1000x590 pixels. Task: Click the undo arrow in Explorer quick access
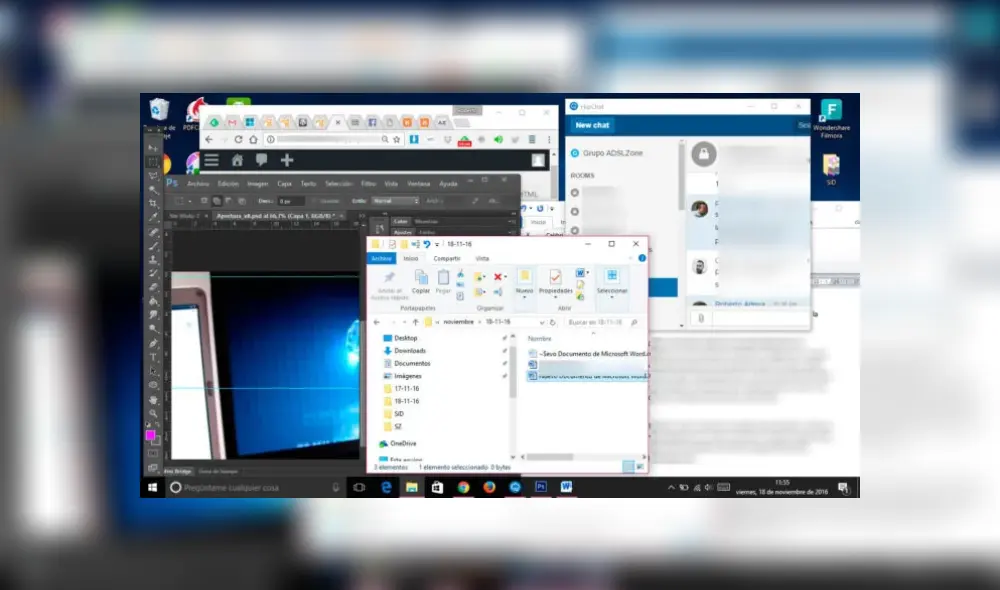(425, 243)
